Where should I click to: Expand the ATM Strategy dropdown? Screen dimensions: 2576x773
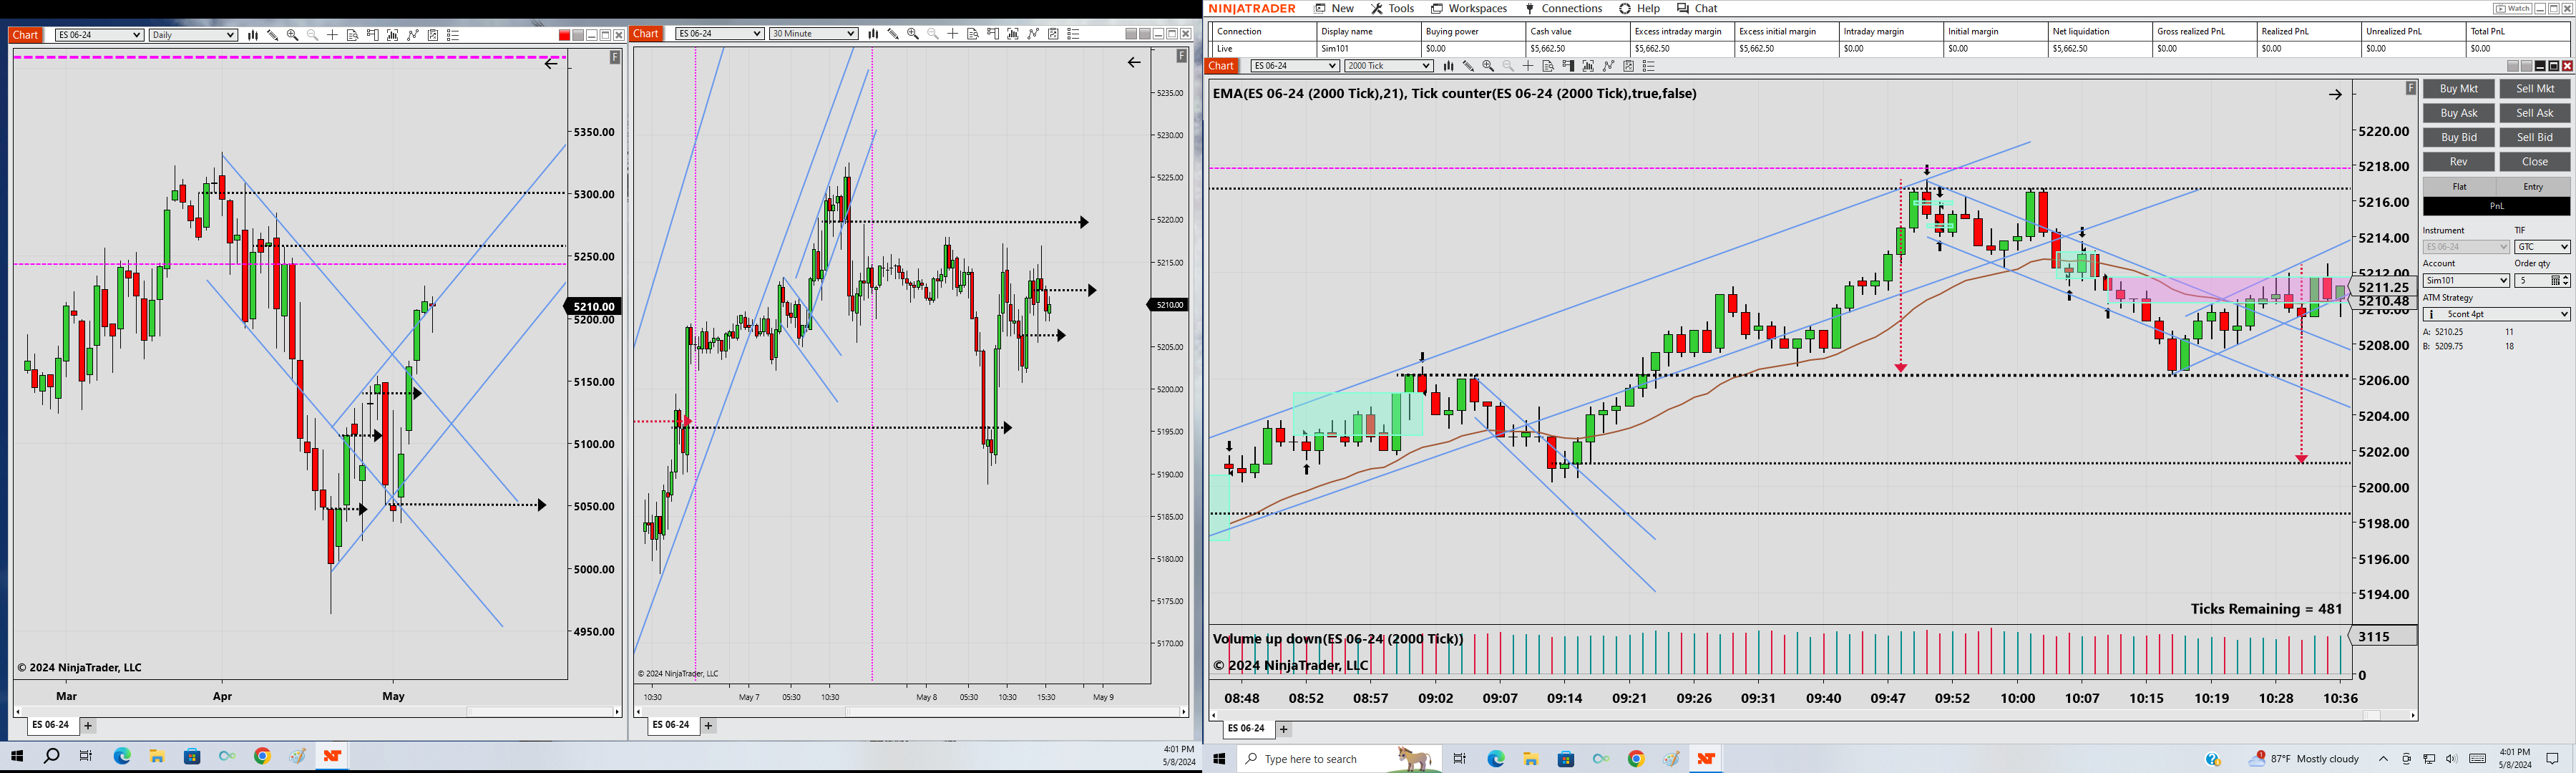2496,314
